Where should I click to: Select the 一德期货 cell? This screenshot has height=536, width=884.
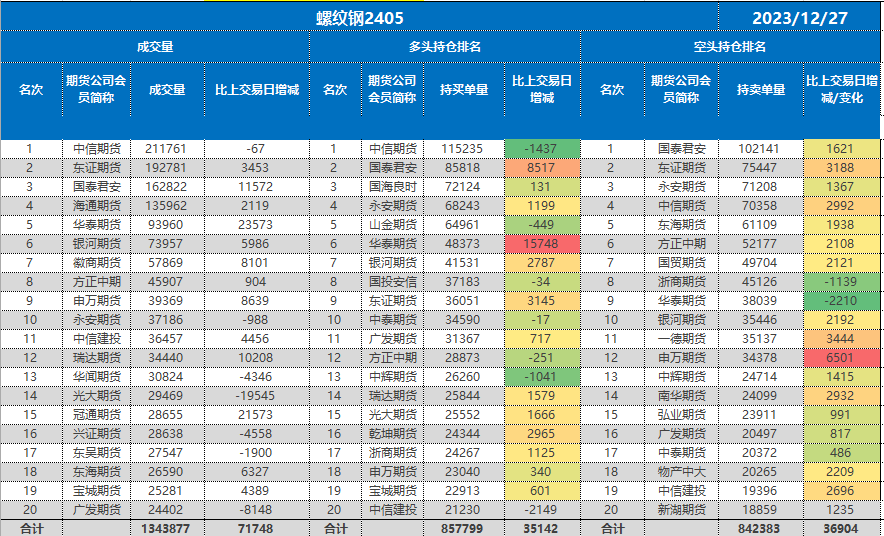682,339
